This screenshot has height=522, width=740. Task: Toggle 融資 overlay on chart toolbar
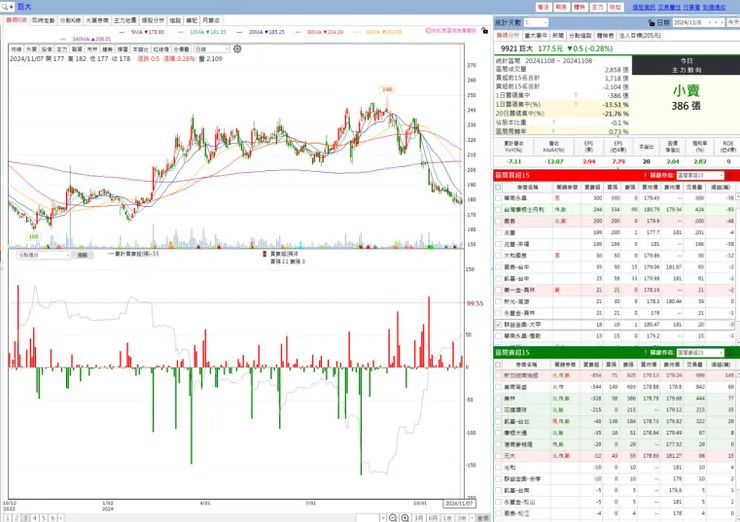click(x=77, y=49)
